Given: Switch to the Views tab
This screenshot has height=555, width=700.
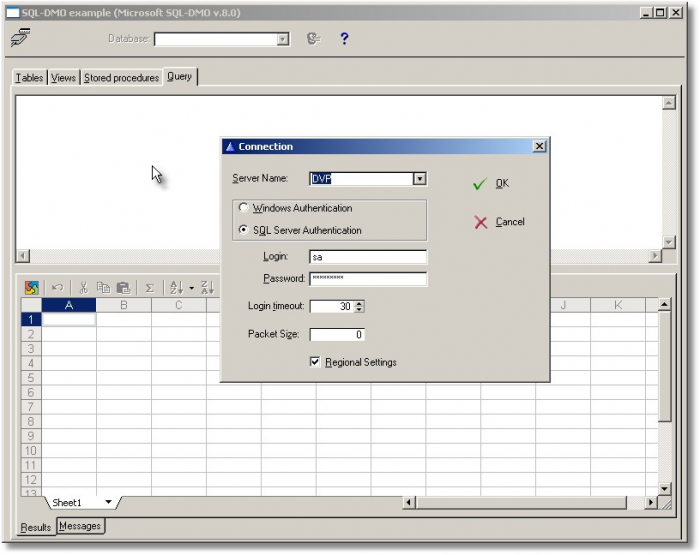Looking at the screenshot, I should click(x=63, y=78).
